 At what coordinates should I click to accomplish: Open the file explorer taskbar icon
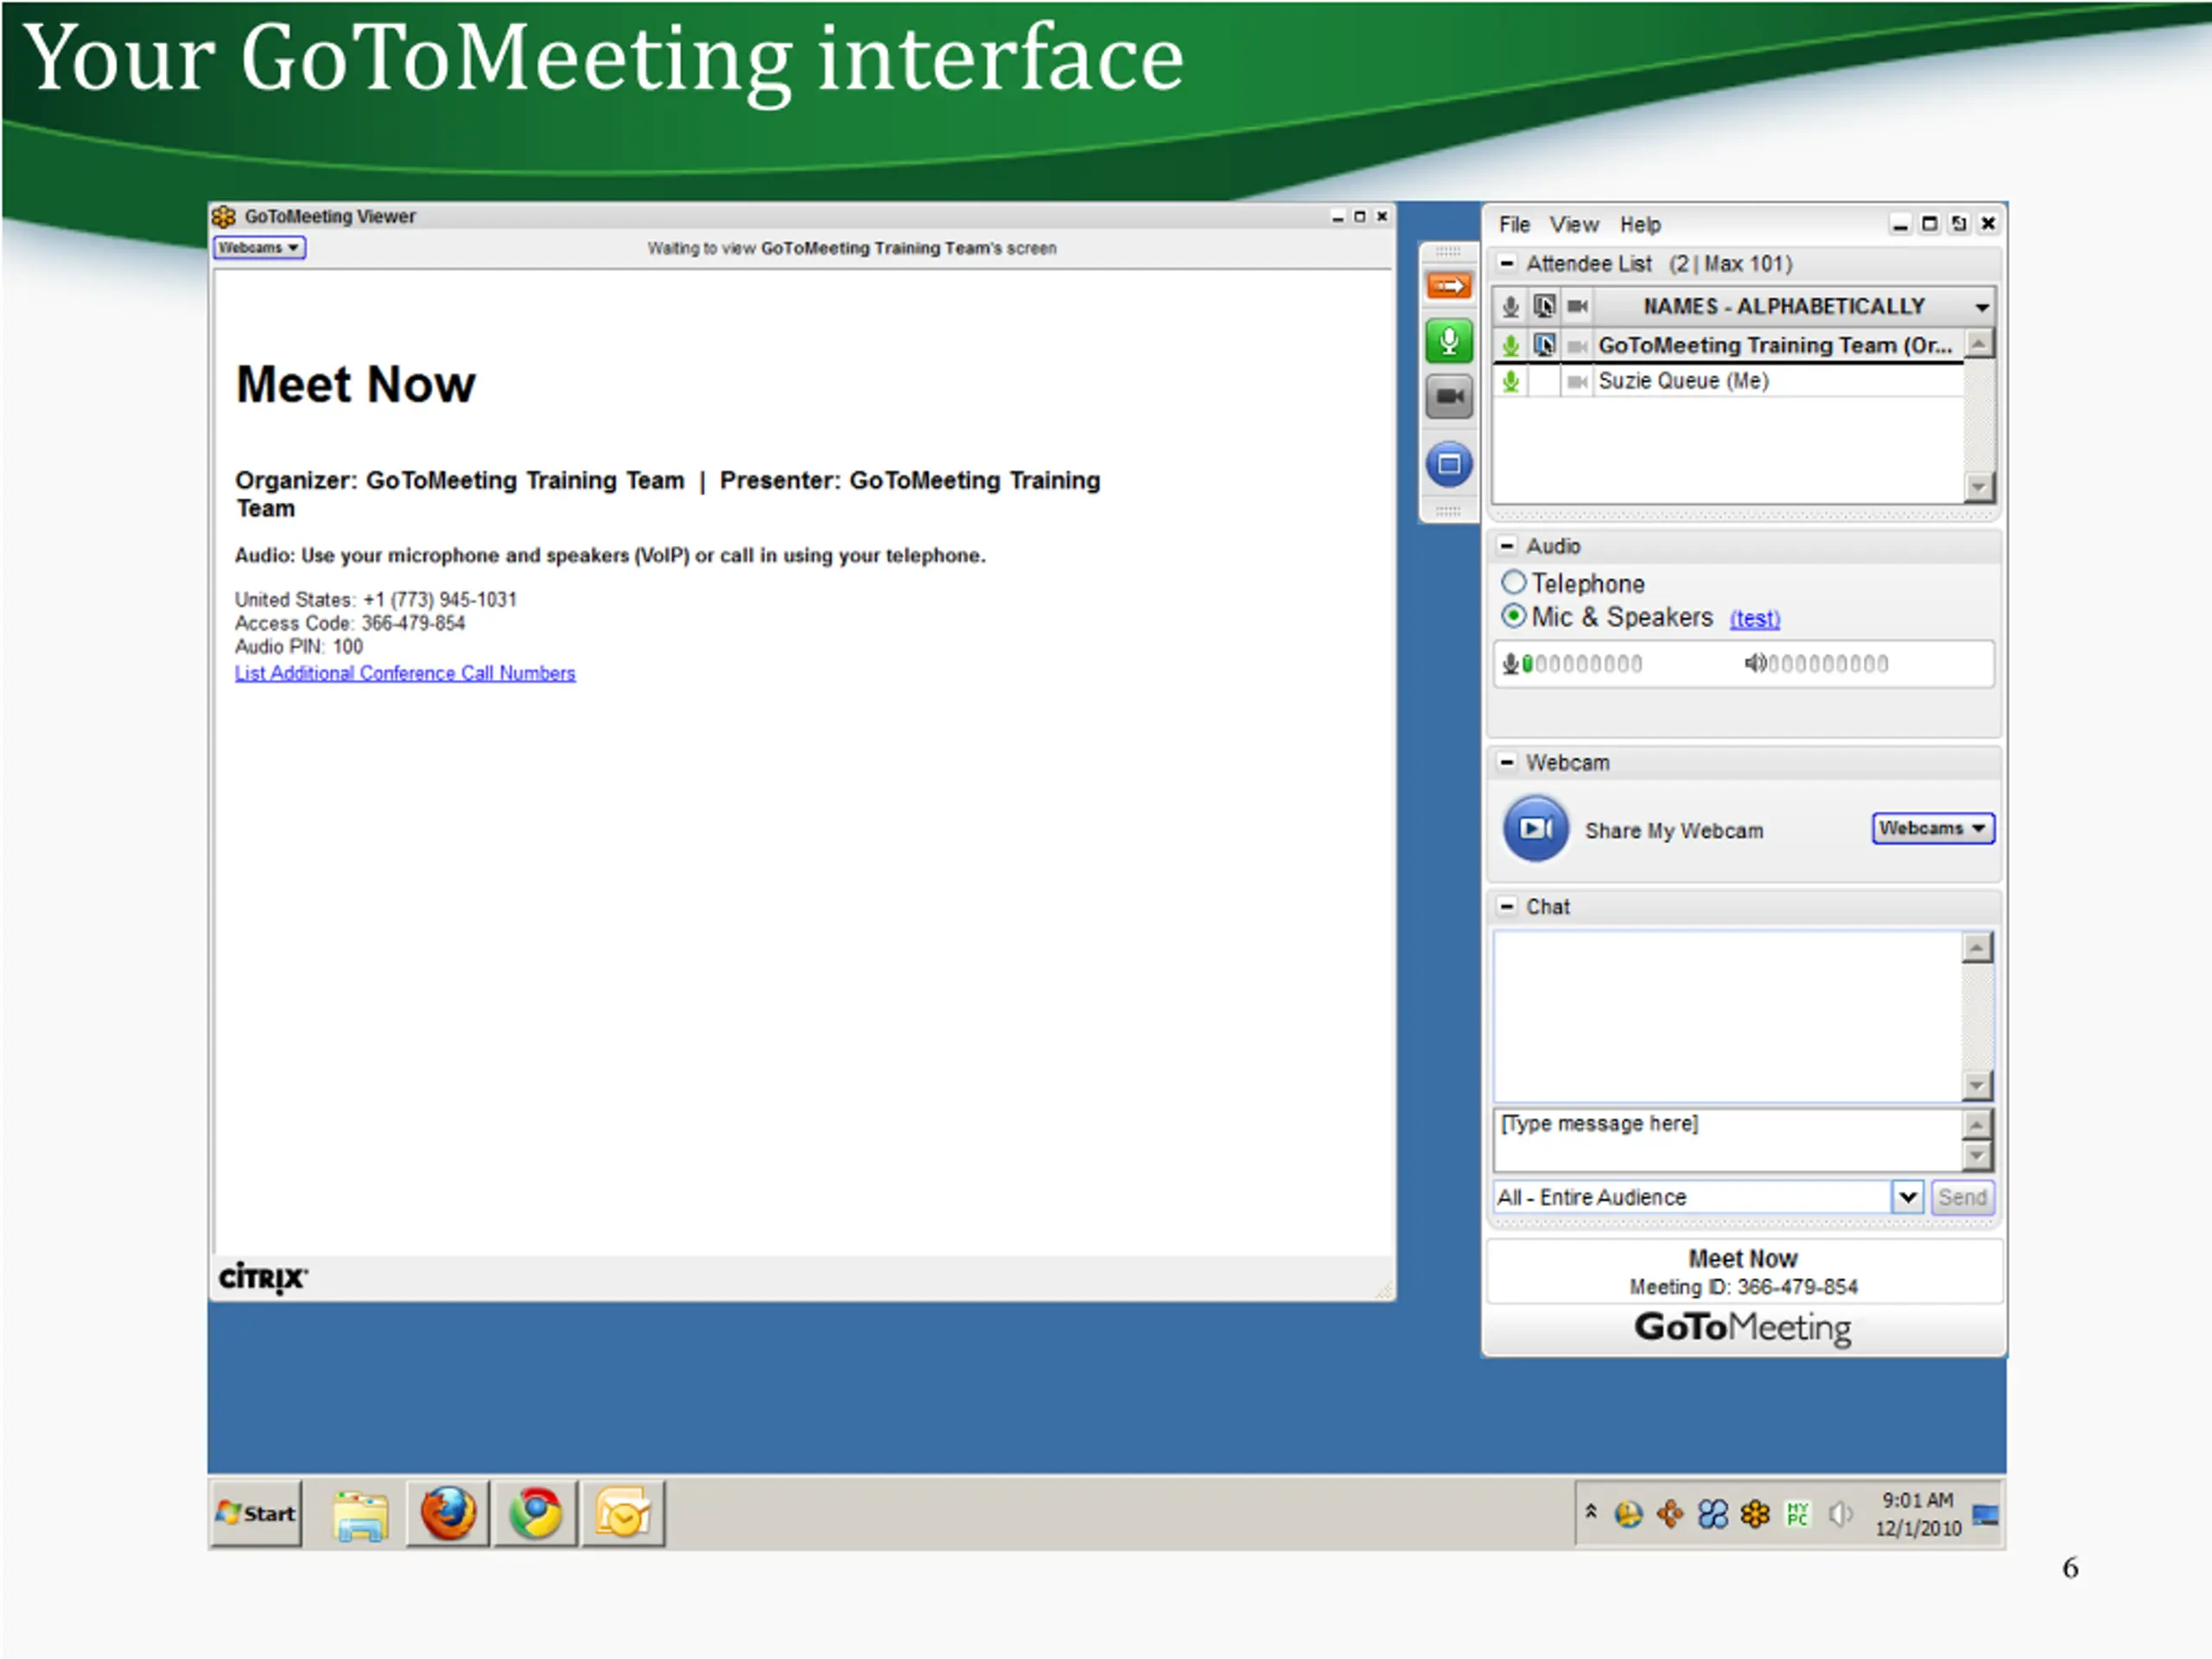coord(361,1515)
